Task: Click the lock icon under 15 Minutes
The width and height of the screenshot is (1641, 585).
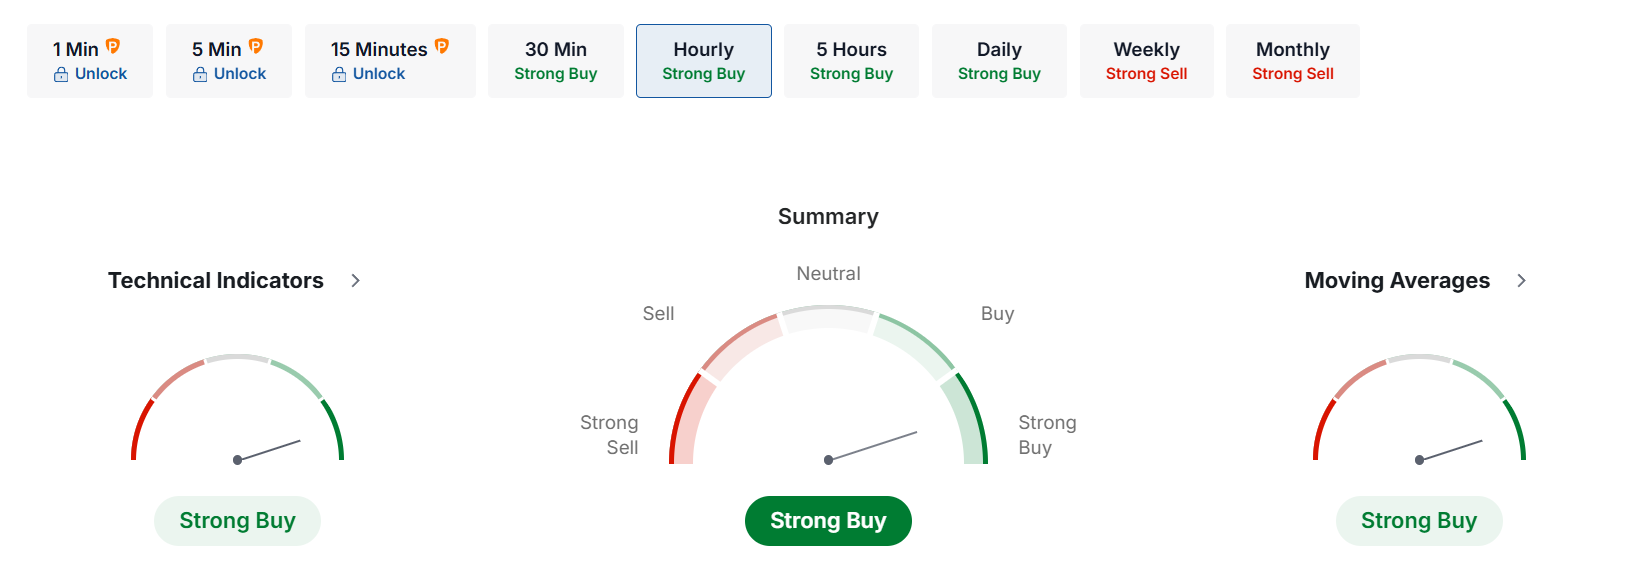Action: tap(339, 74)
